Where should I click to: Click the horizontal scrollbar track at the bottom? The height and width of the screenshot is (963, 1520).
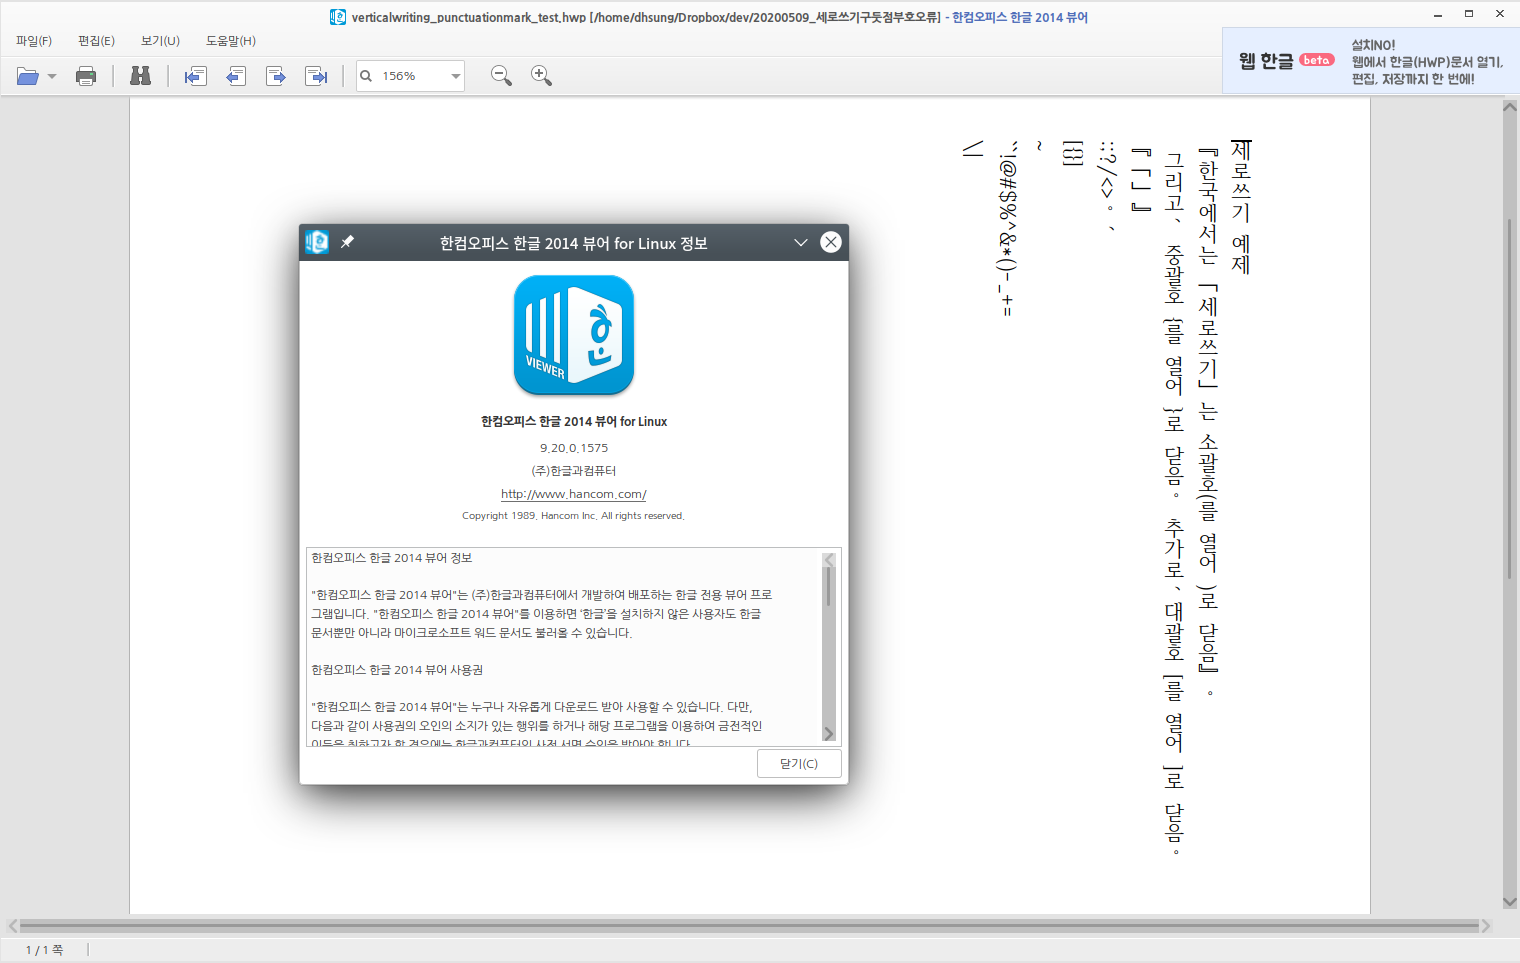tap(749, 926)
